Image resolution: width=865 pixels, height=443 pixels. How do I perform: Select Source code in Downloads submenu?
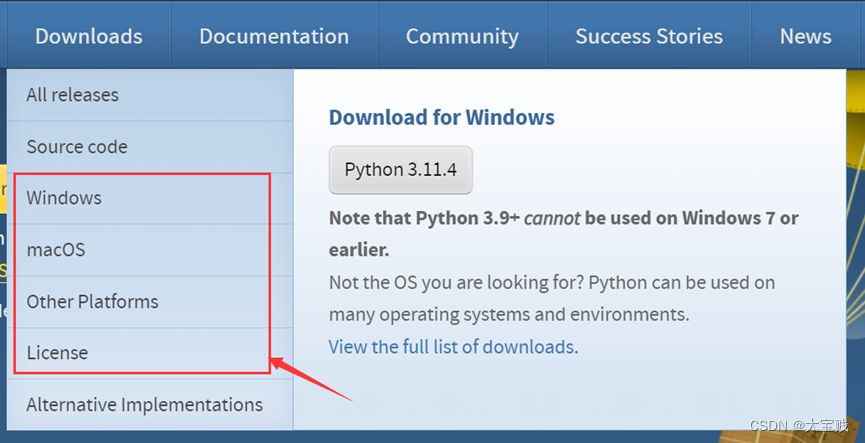tap(150, 147)
